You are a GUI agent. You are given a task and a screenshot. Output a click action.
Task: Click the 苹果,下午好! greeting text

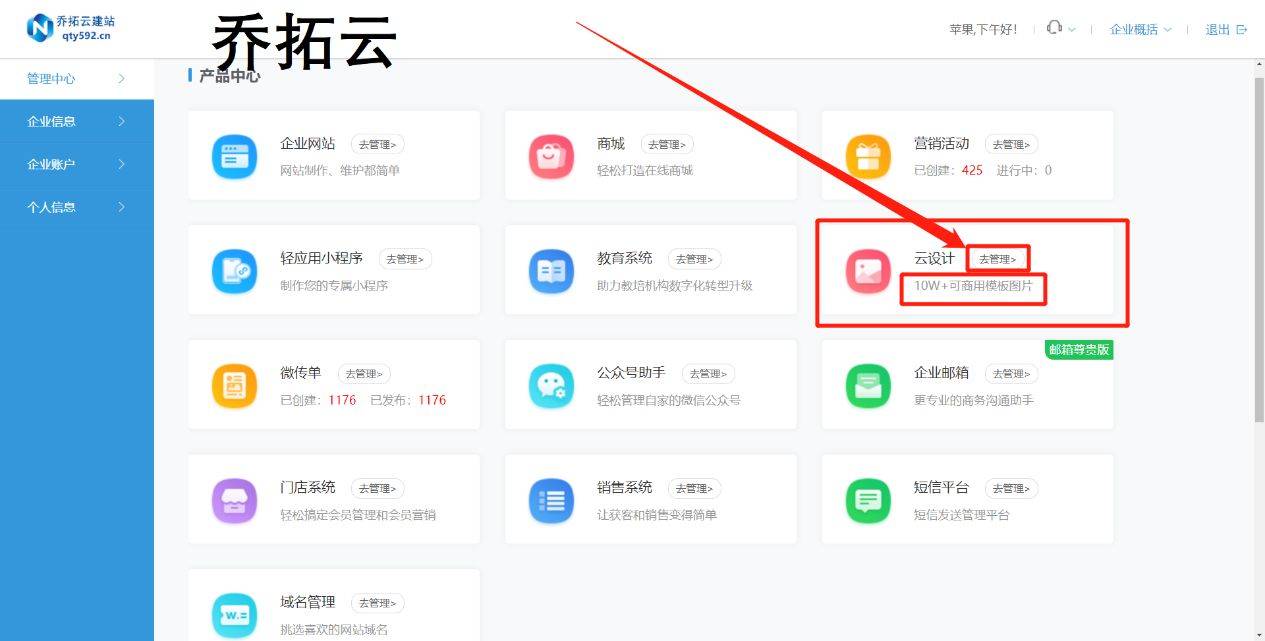click(983, 30)
